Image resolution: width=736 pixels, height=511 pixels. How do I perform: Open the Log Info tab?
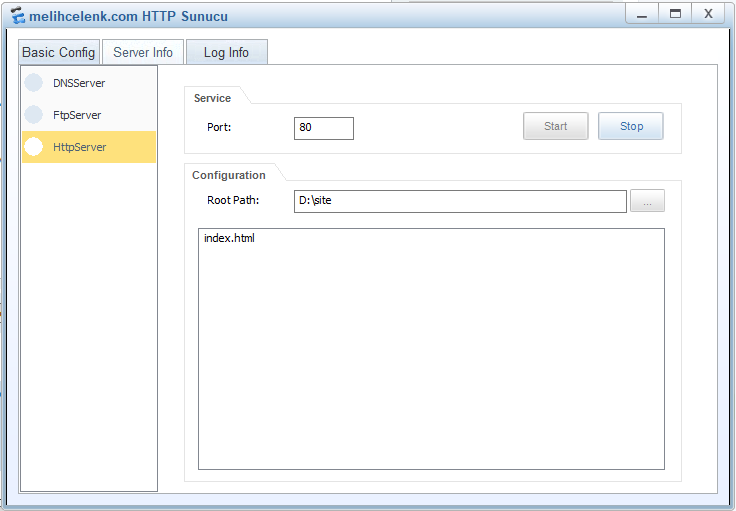[226, 52]
